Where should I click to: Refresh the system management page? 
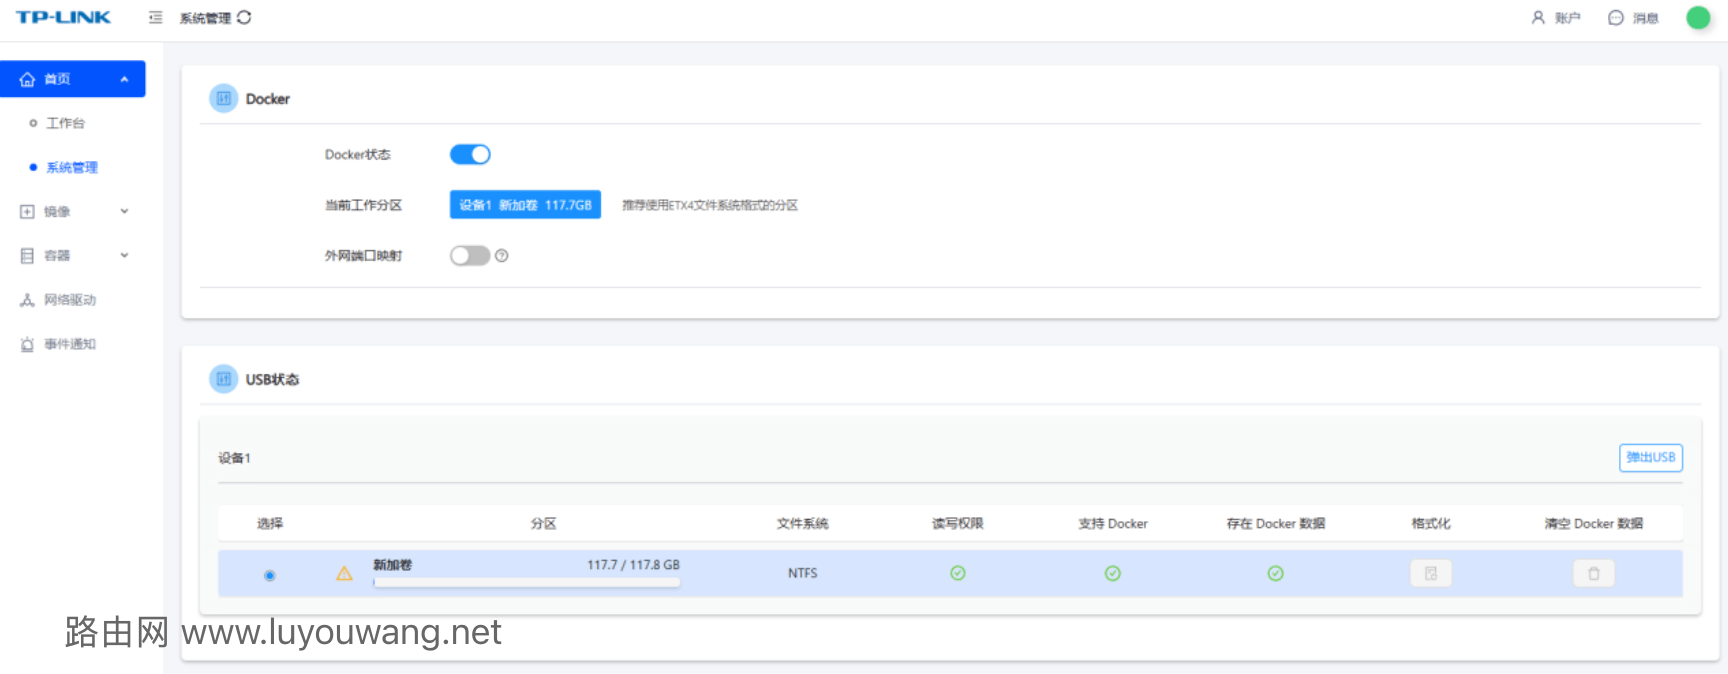tap(244, 17)
